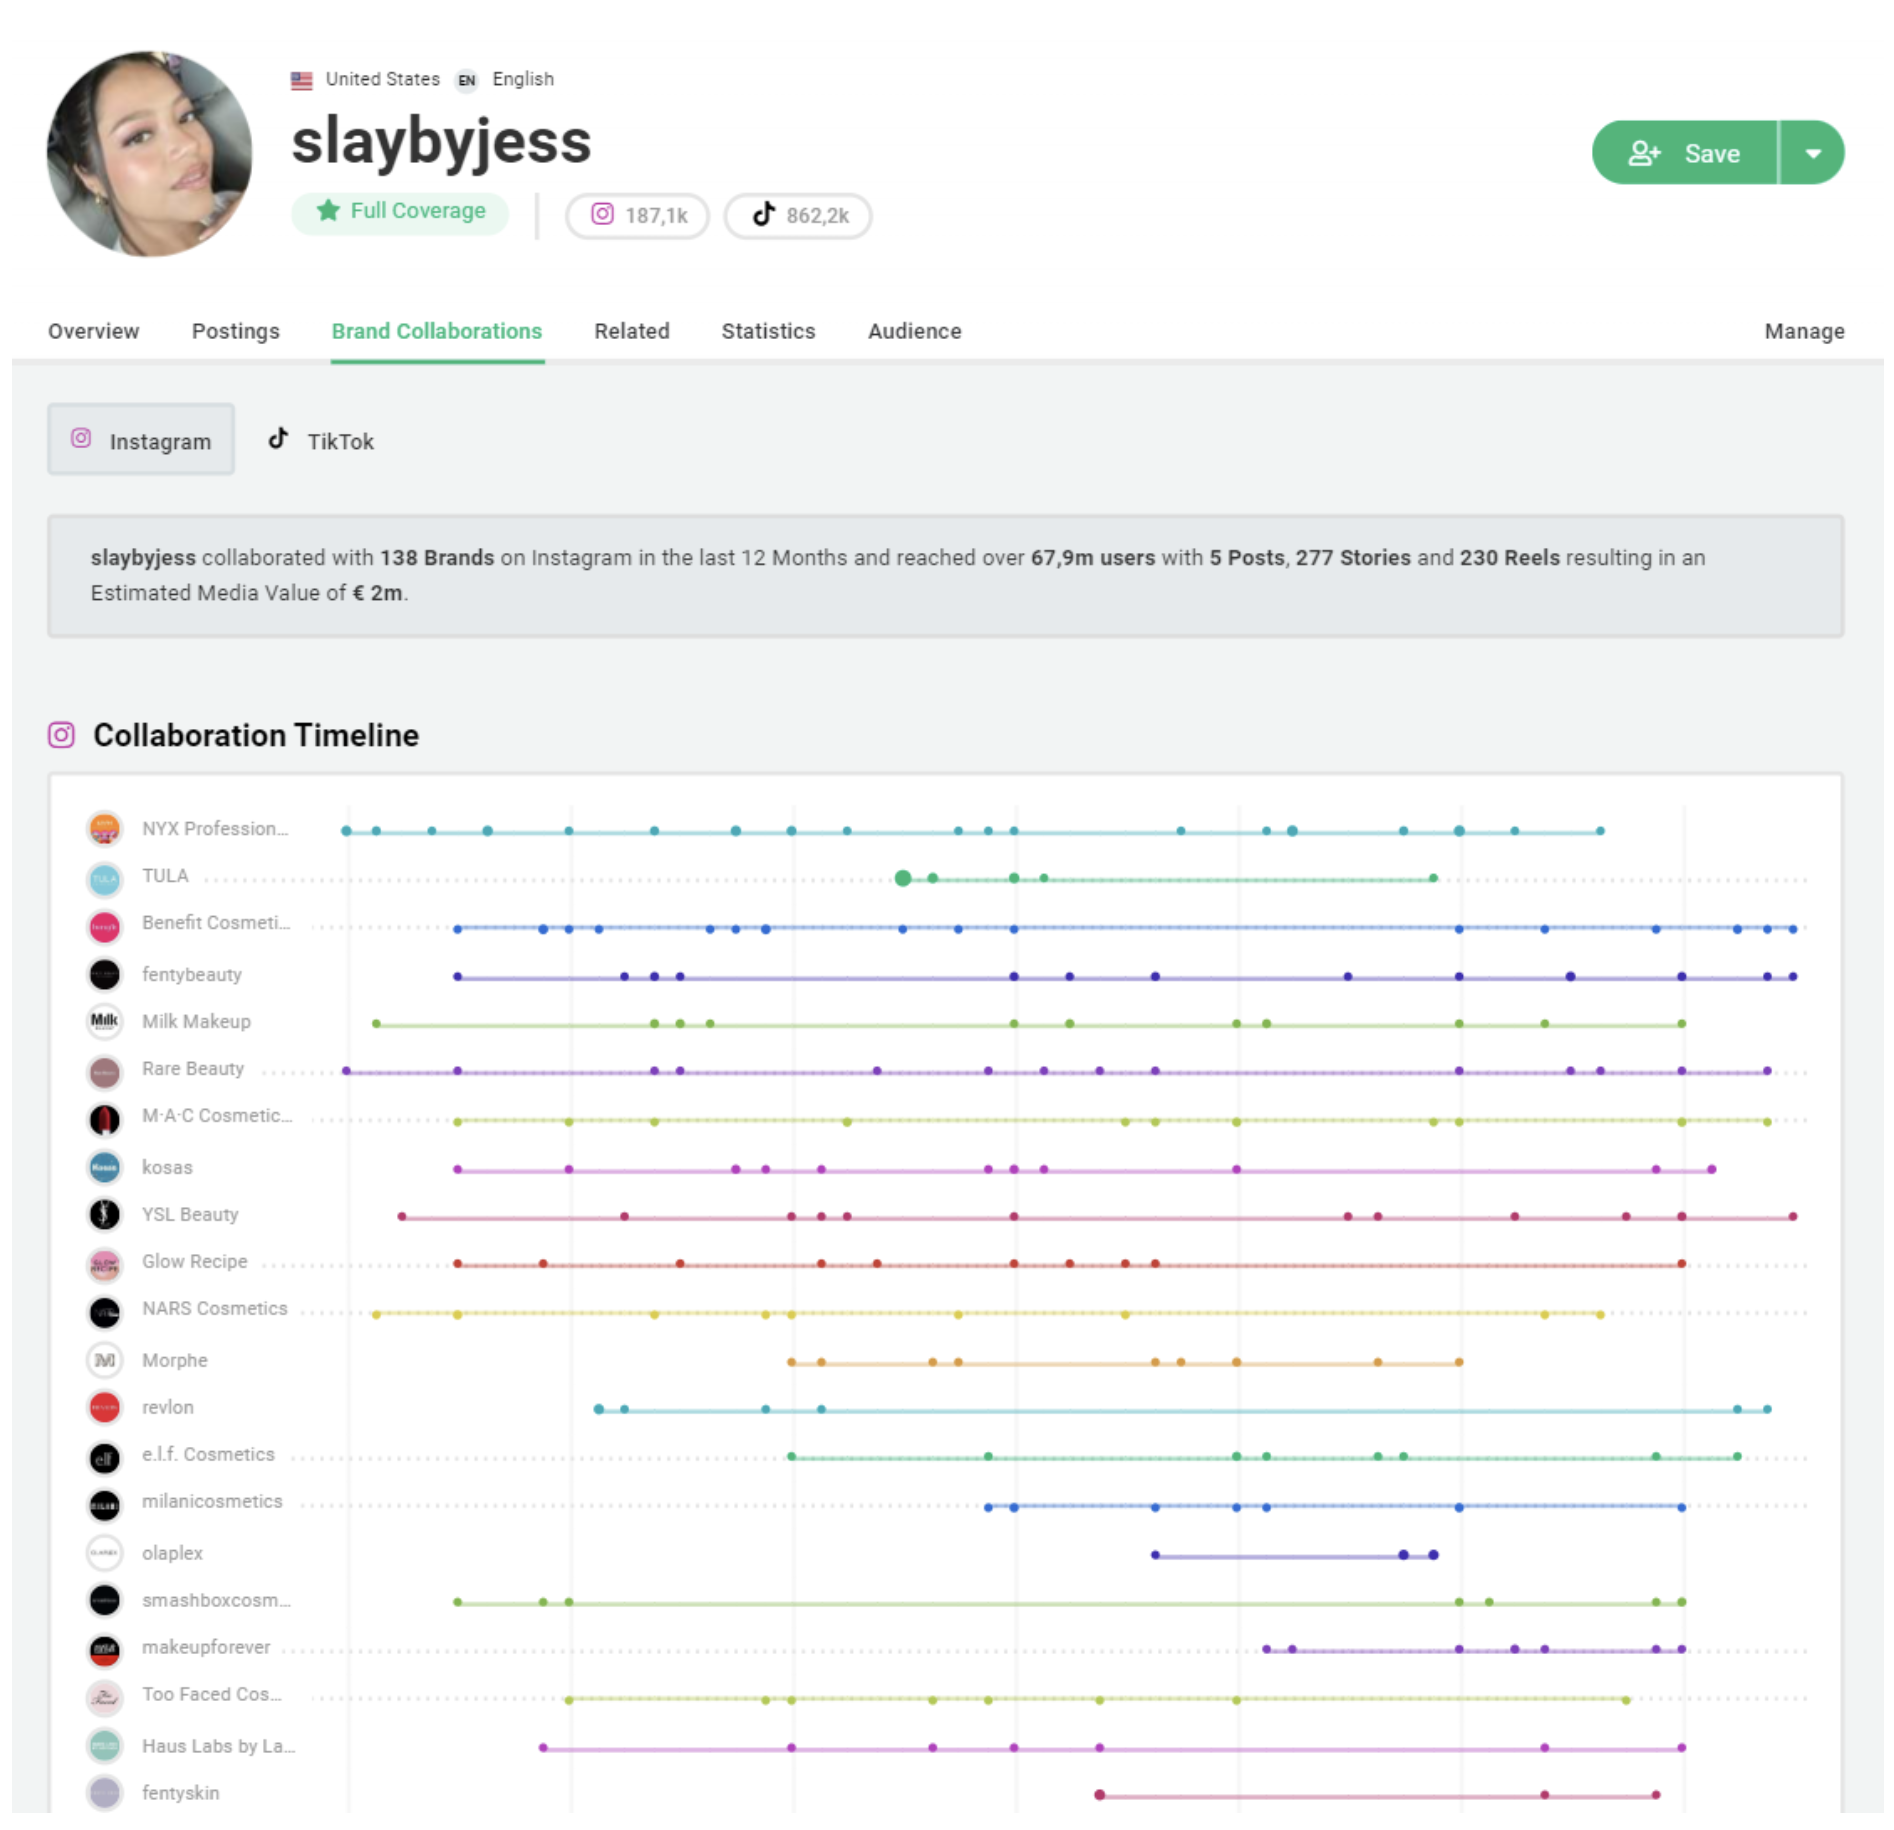
Task: Open the Save button dropdown arrow
Action: point(1814,153)
